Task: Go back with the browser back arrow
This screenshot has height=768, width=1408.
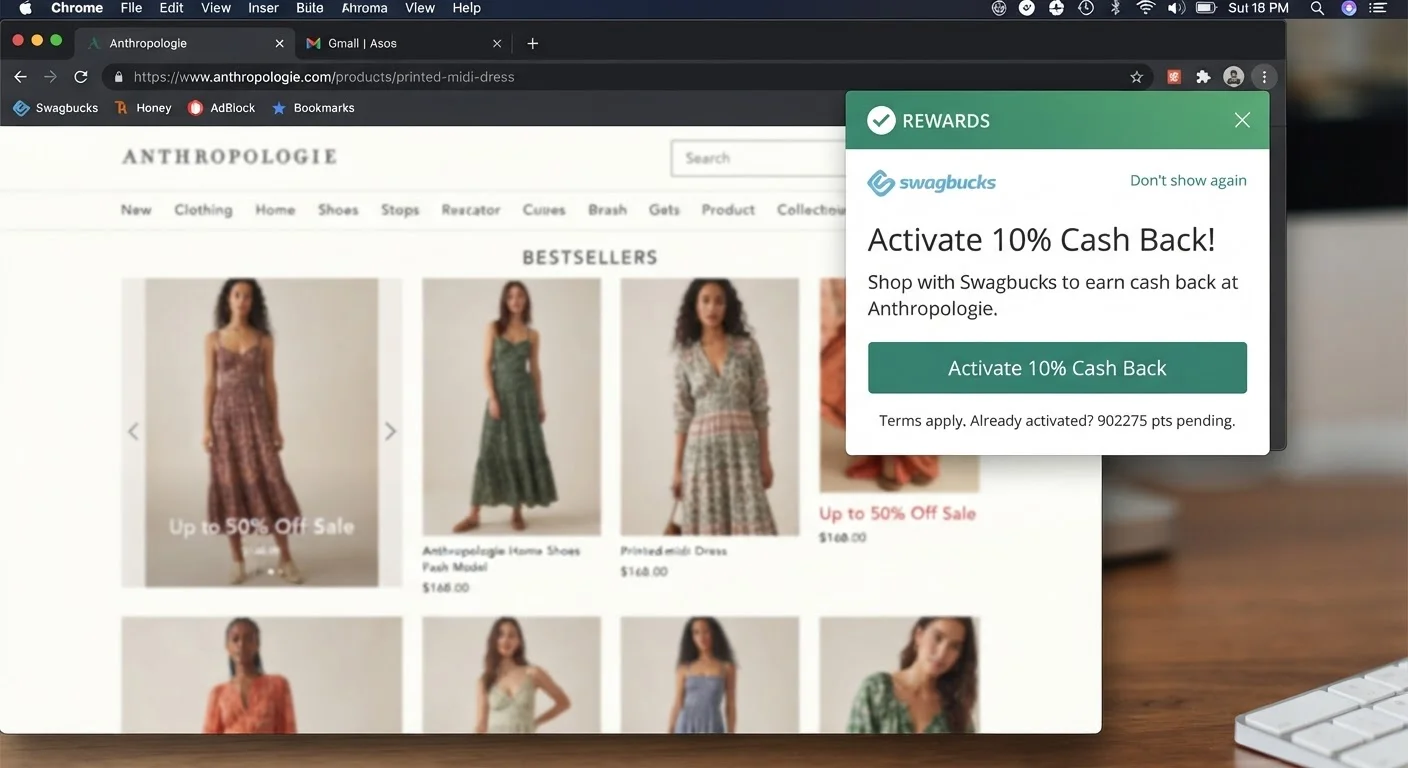Action: pyautogui.click(x=20, y=77)
